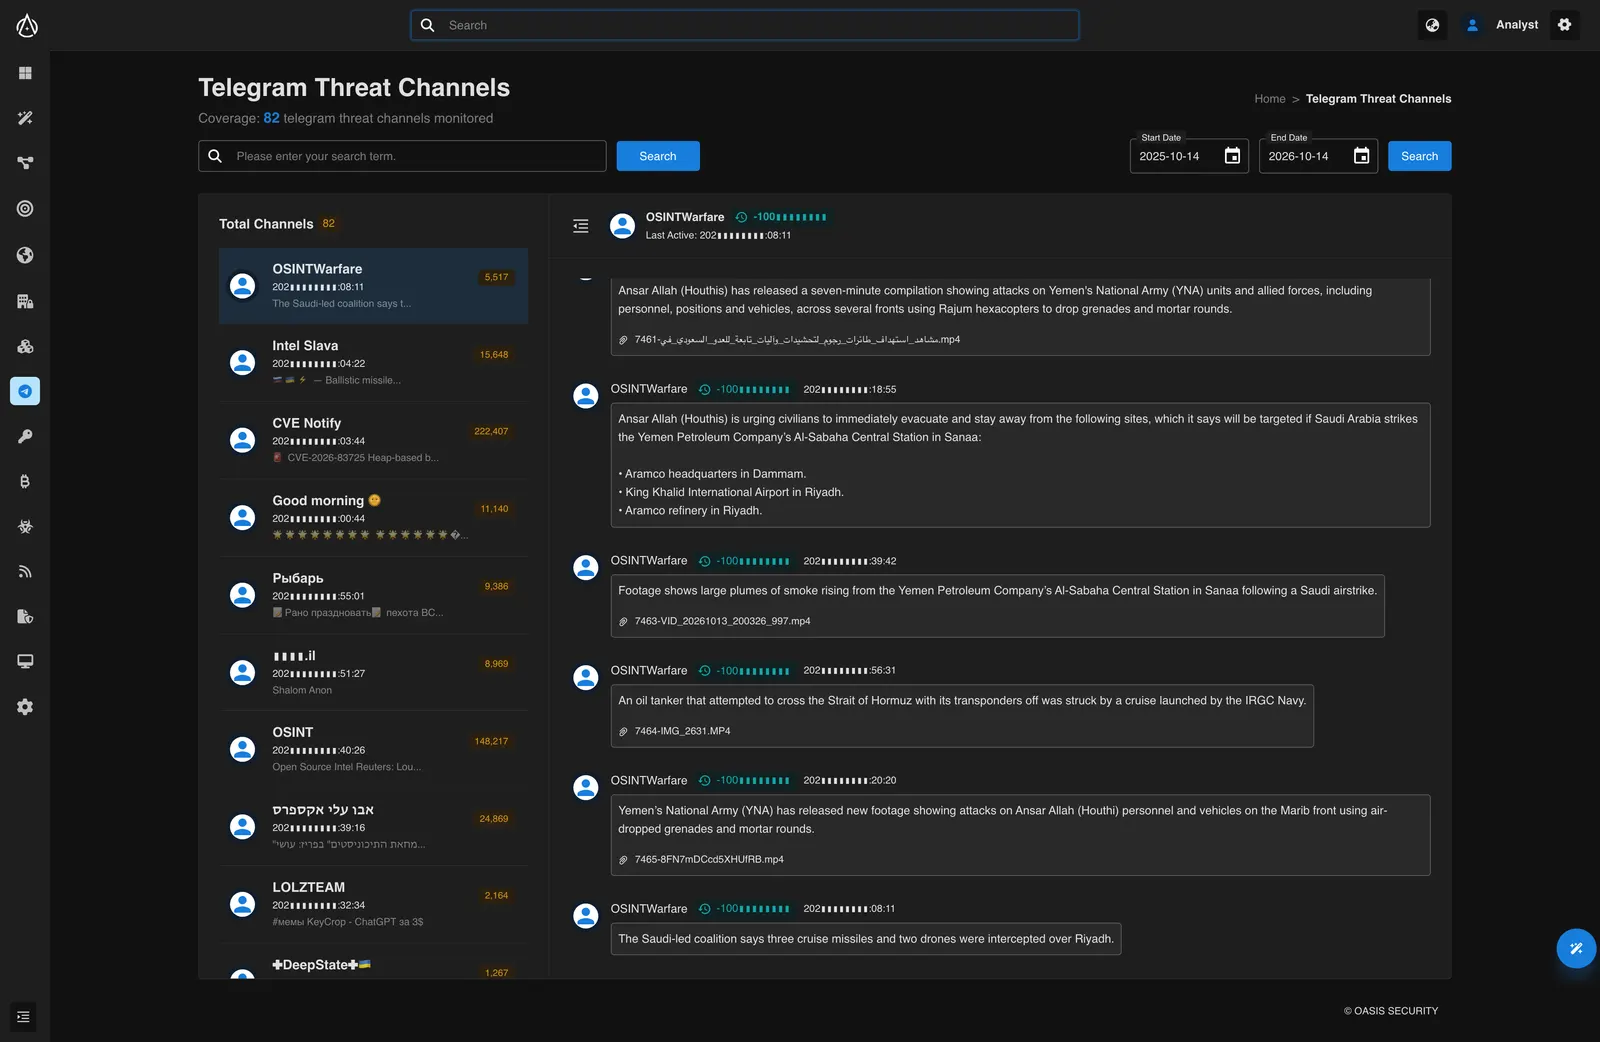
Task: Select the LOLZTEAM channel
Action: (373, 904)
